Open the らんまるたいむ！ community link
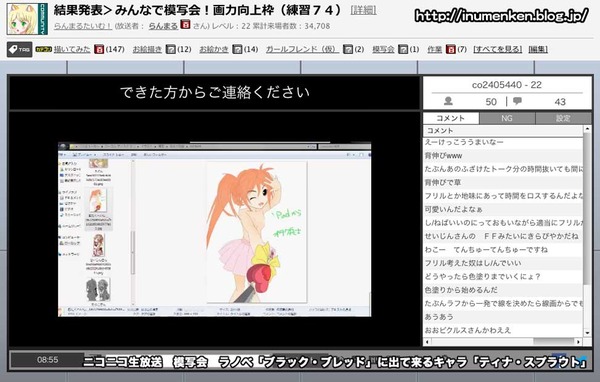The width and height of the screenshot is (600, 382). click(x=83, y=26)
